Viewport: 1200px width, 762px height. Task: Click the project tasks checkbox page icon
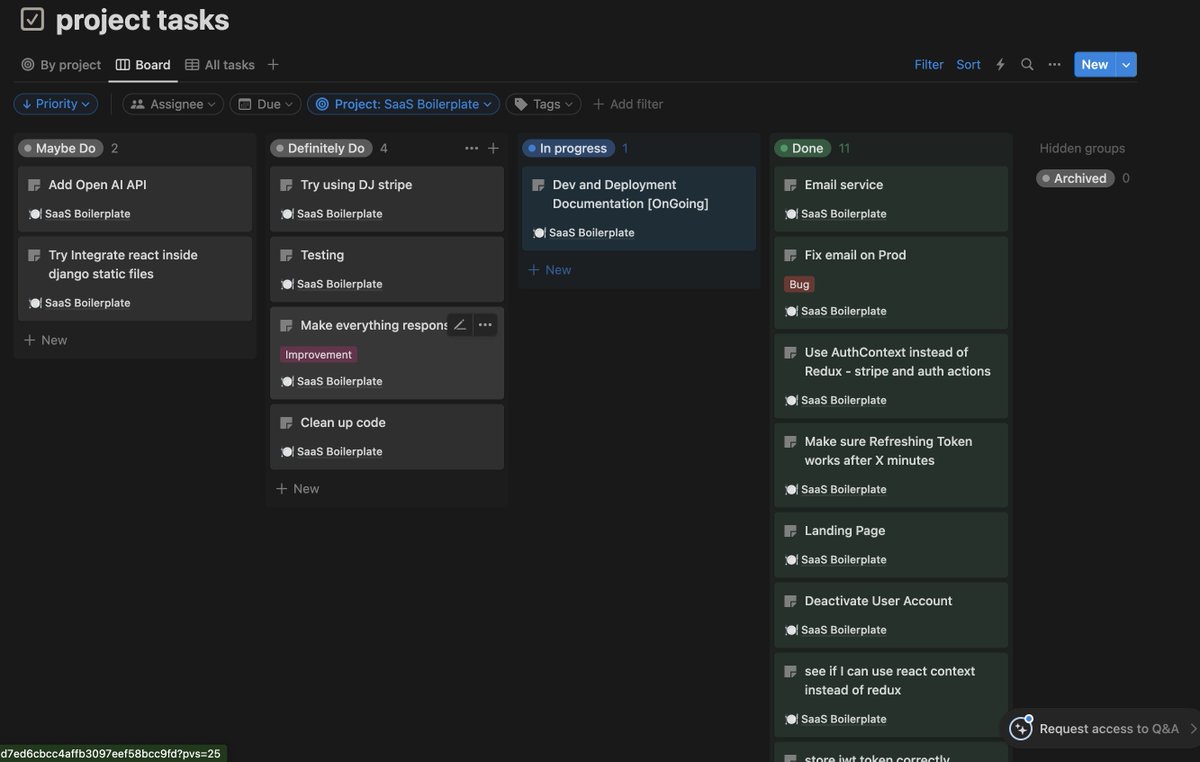click(32, 19)
